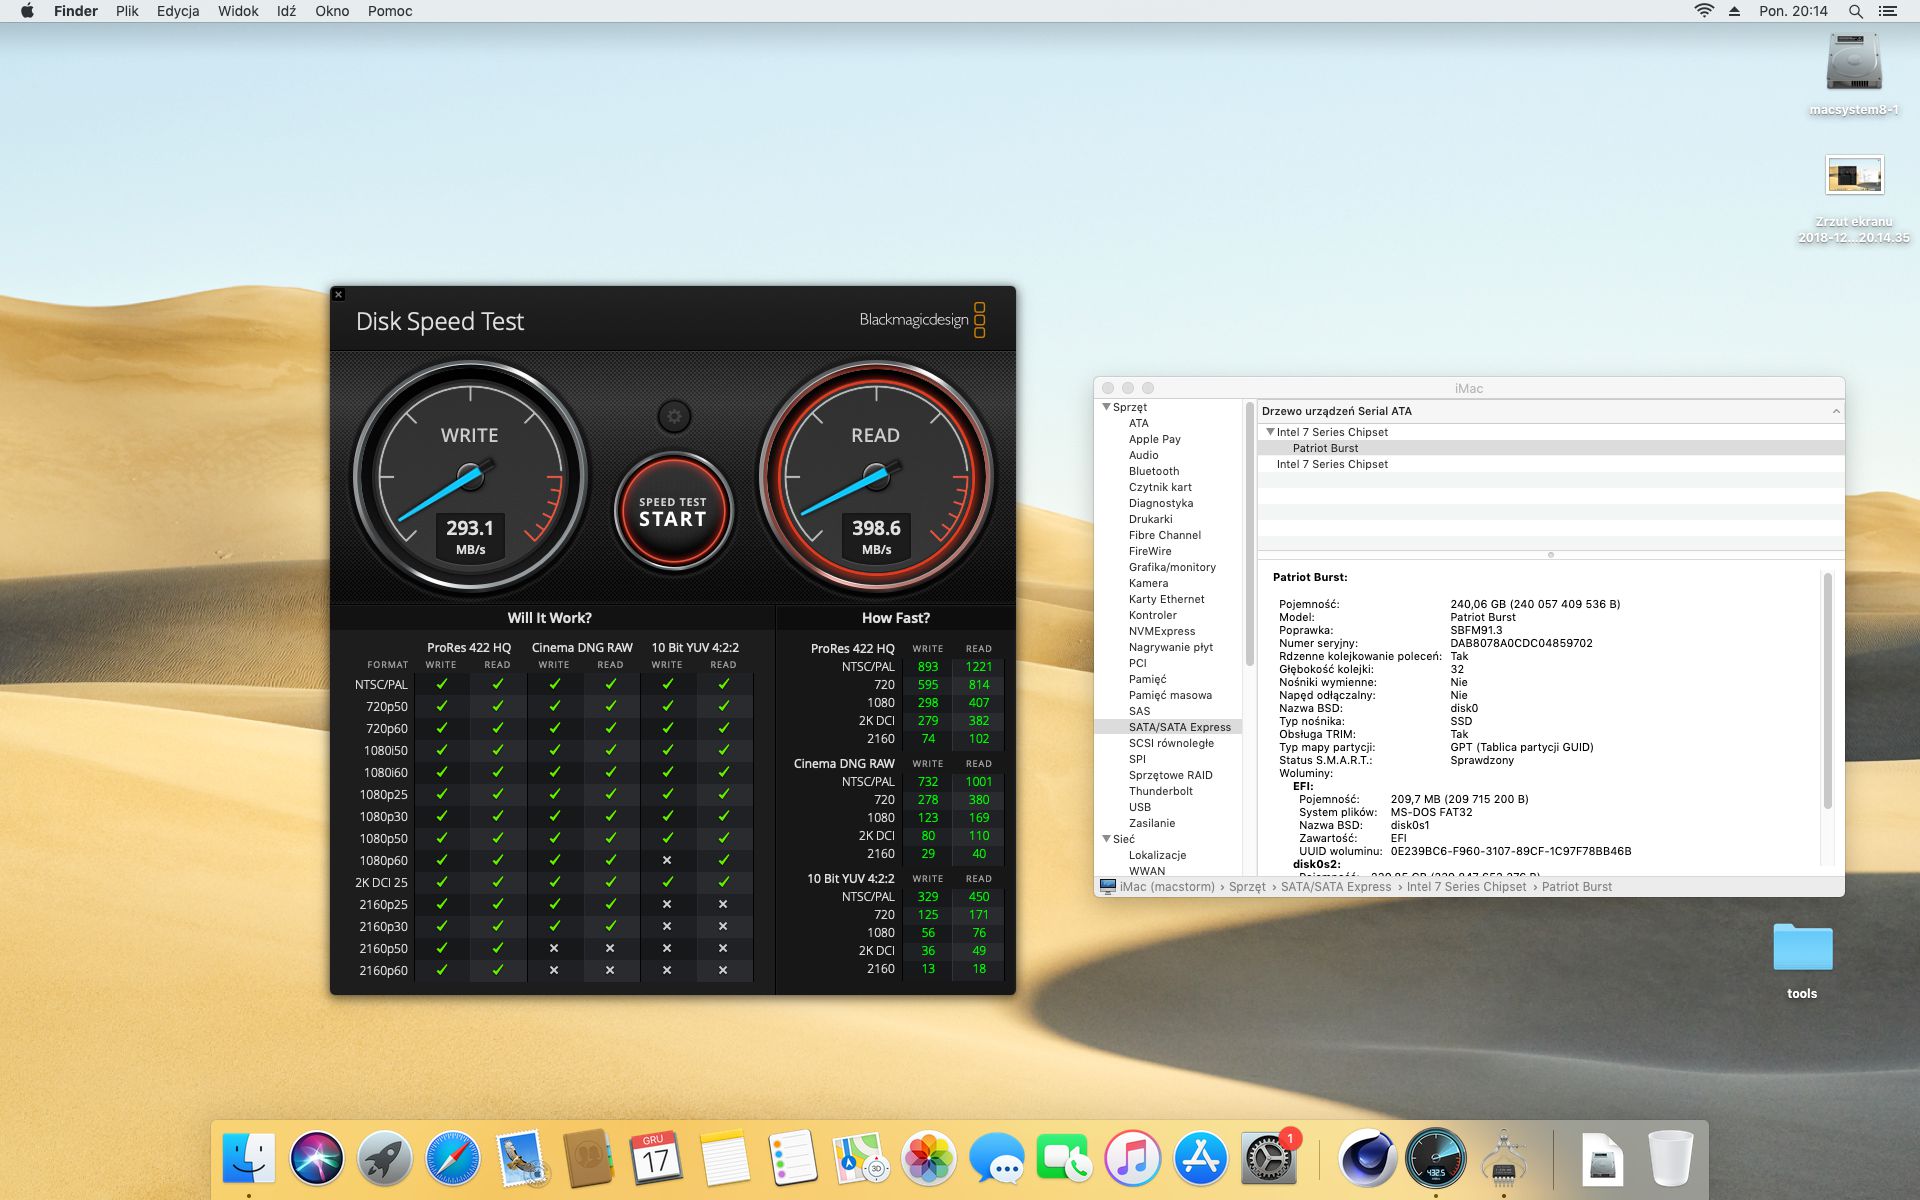The height and width of the screenshot is (1200, 1920).
Task: Collapse the first Intel 7 Series Chipset node
Action: (1270, 432)
